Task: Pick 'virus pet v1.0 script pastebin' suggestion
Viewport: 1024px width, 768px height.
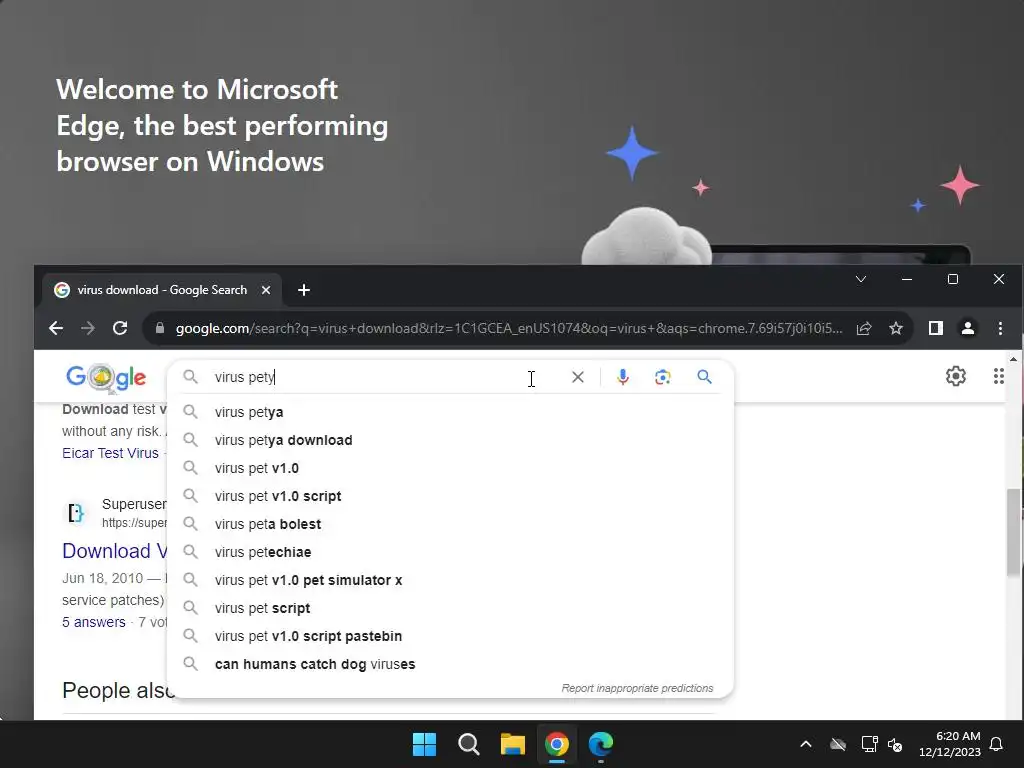Action: (x=451, y=636)
